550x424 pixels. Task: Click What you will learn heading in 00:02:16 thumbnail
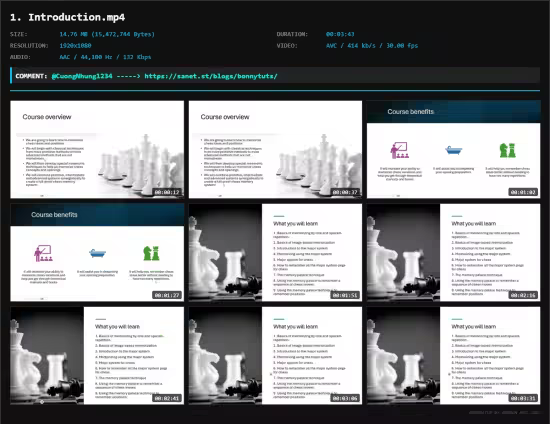[474, 223]
